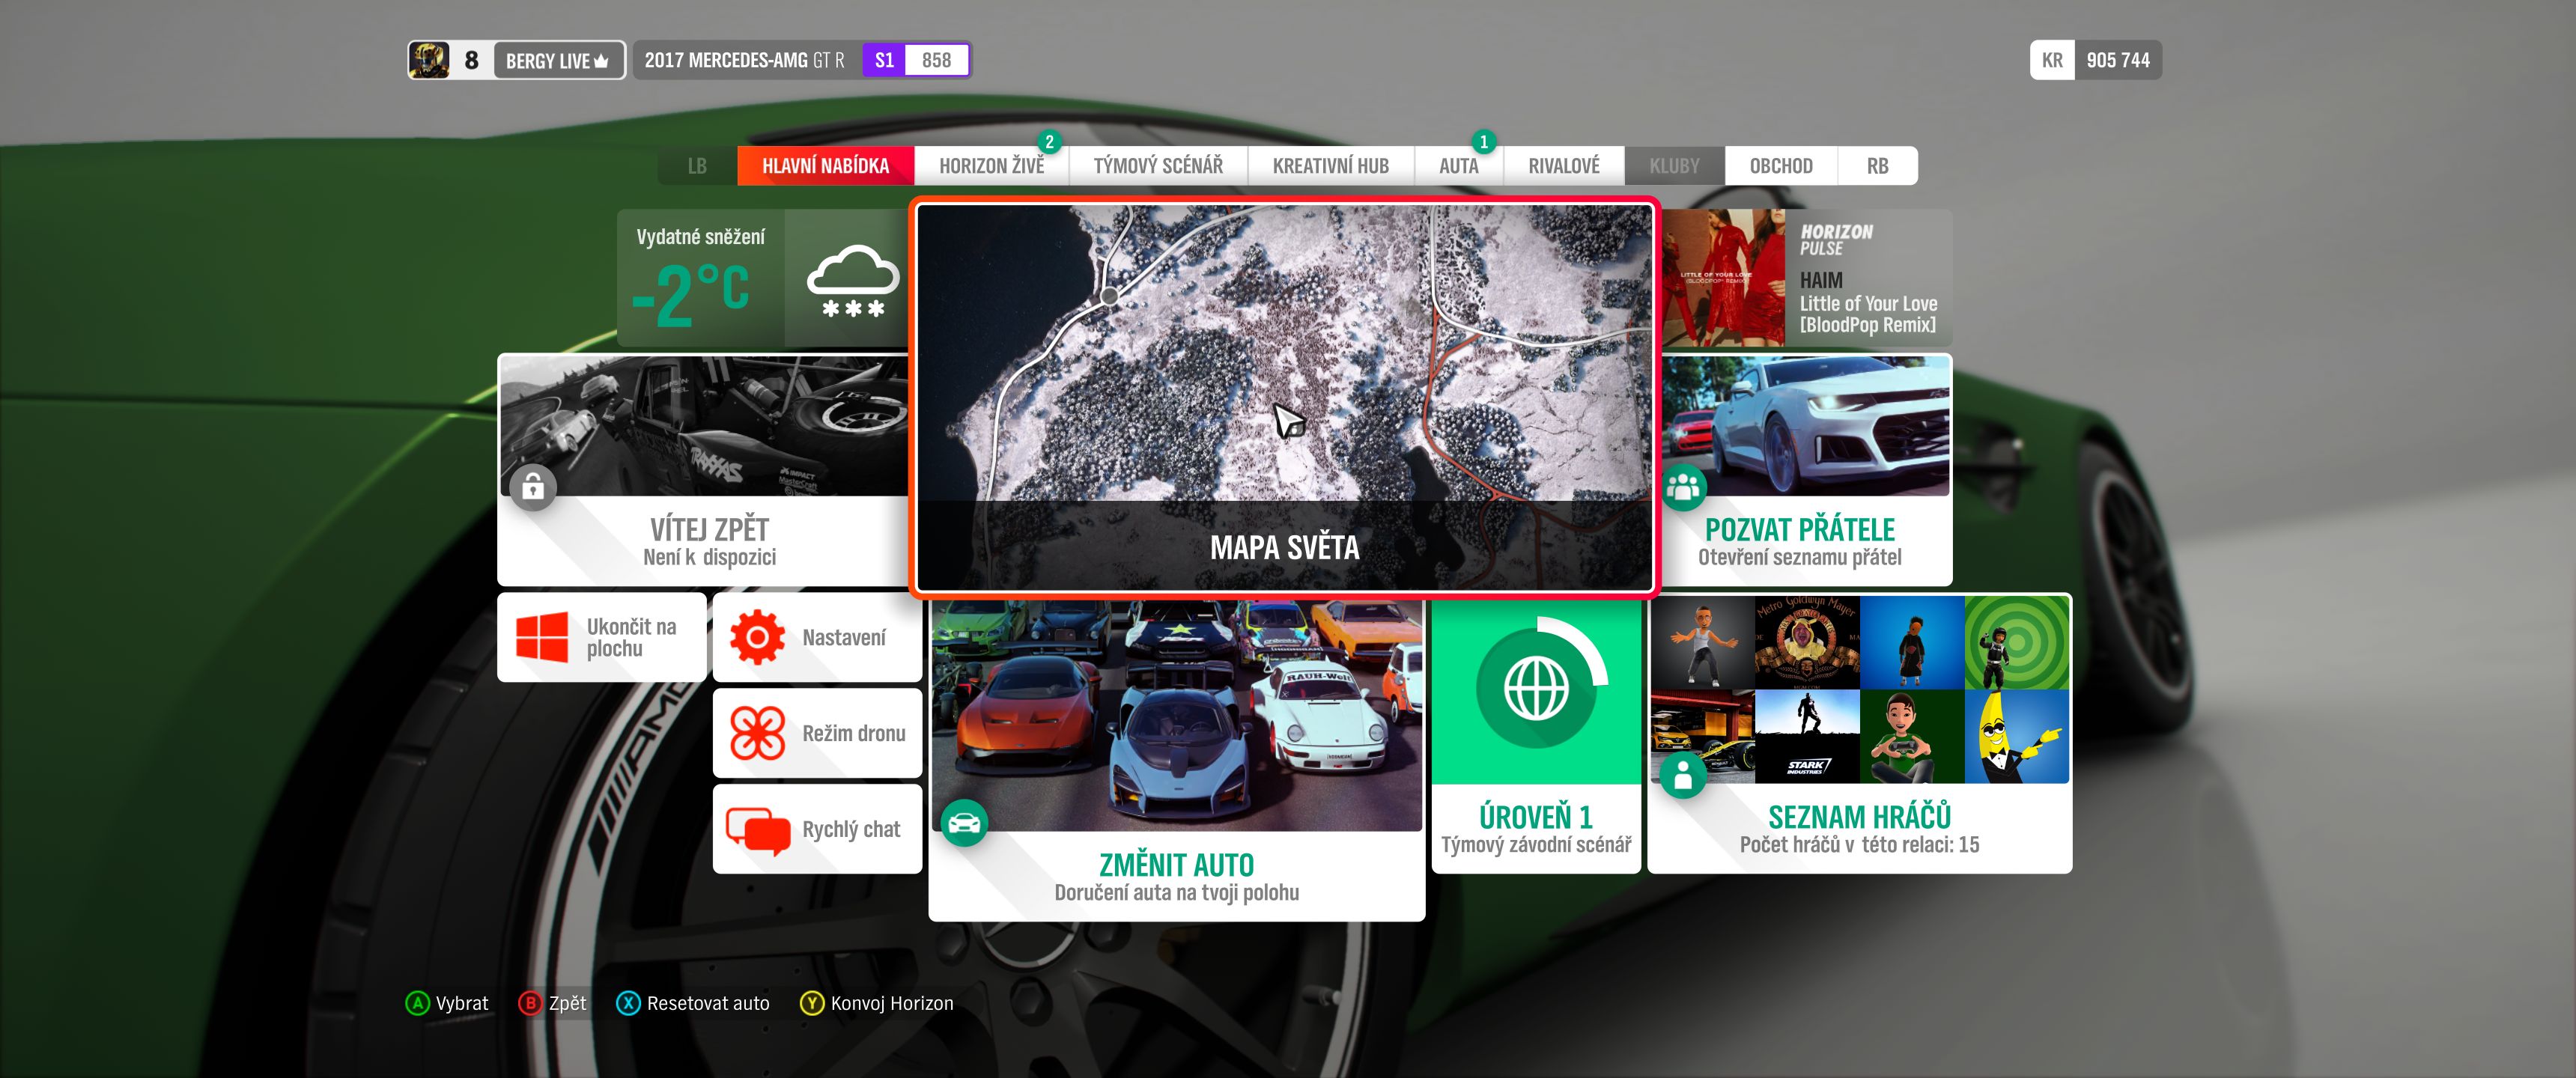Click the notification badge 2 on Horizon Živě

[1049, 142]
